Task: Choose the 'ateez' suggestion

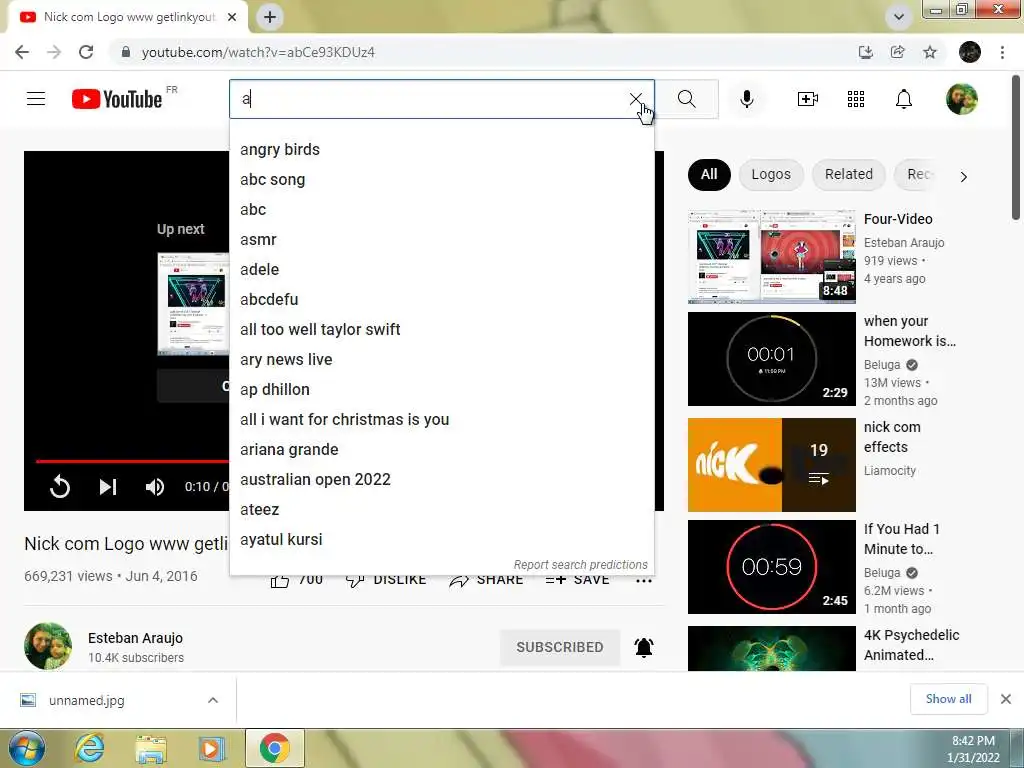Action: click(441, 510)
